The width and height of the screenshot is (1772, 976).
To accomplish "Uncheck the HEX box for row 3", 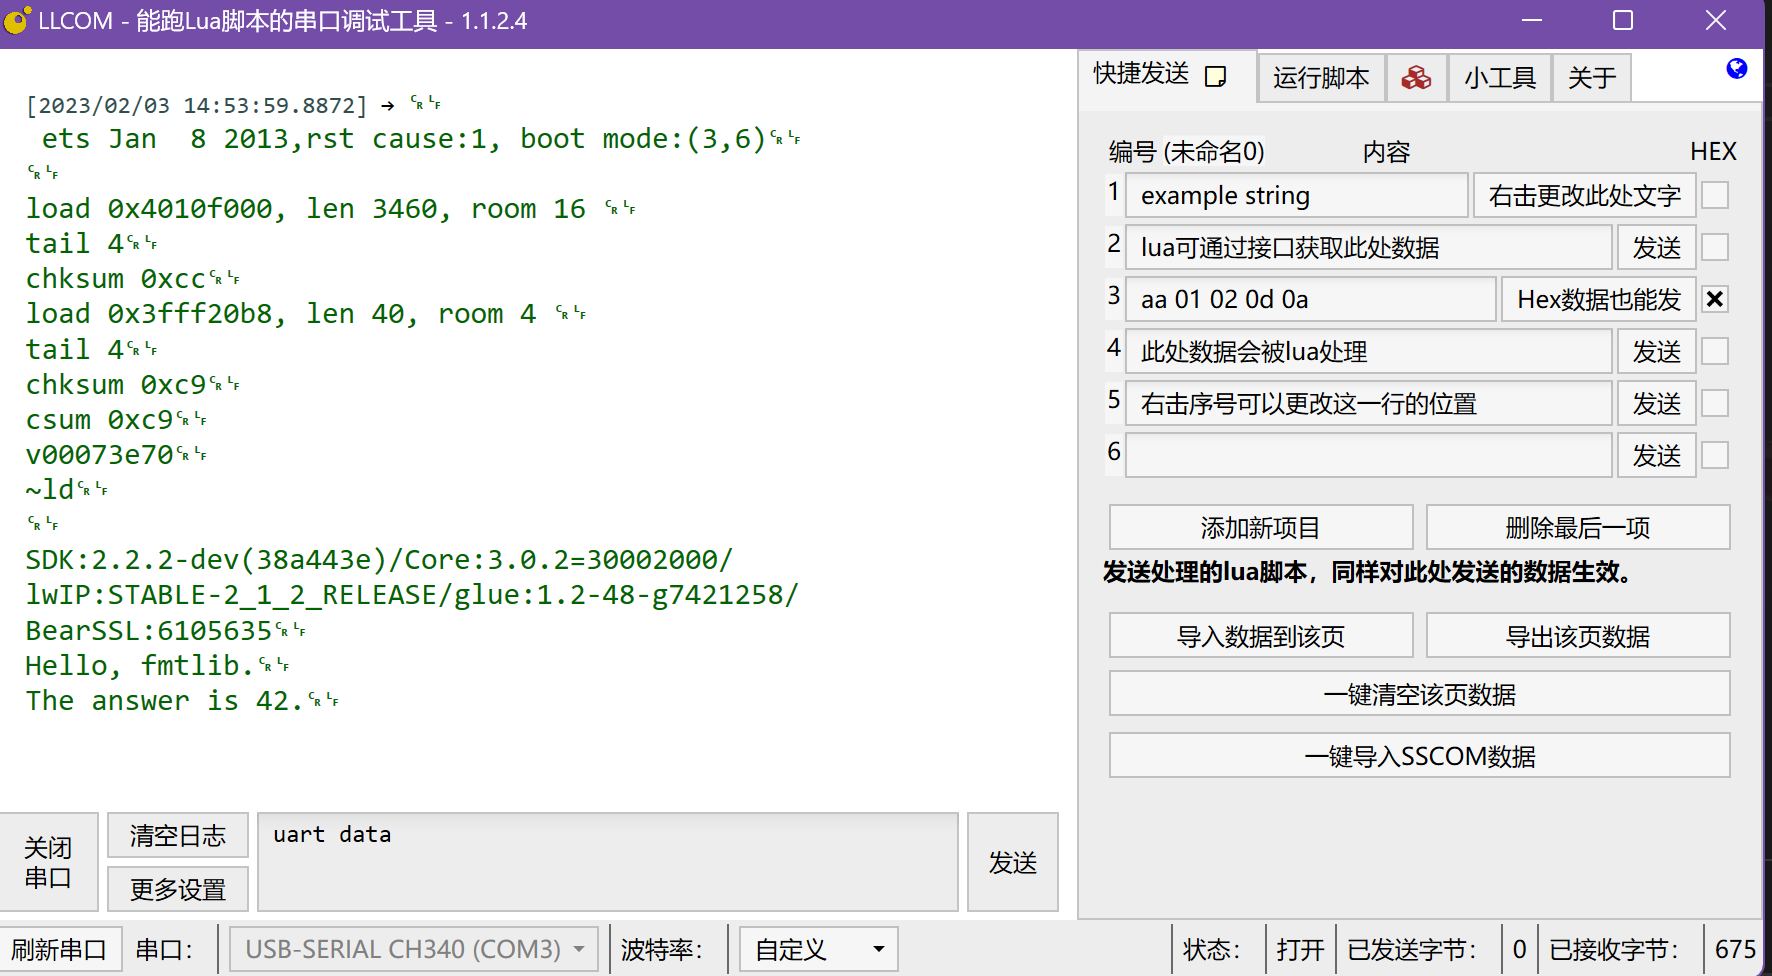I will 1715,300.
